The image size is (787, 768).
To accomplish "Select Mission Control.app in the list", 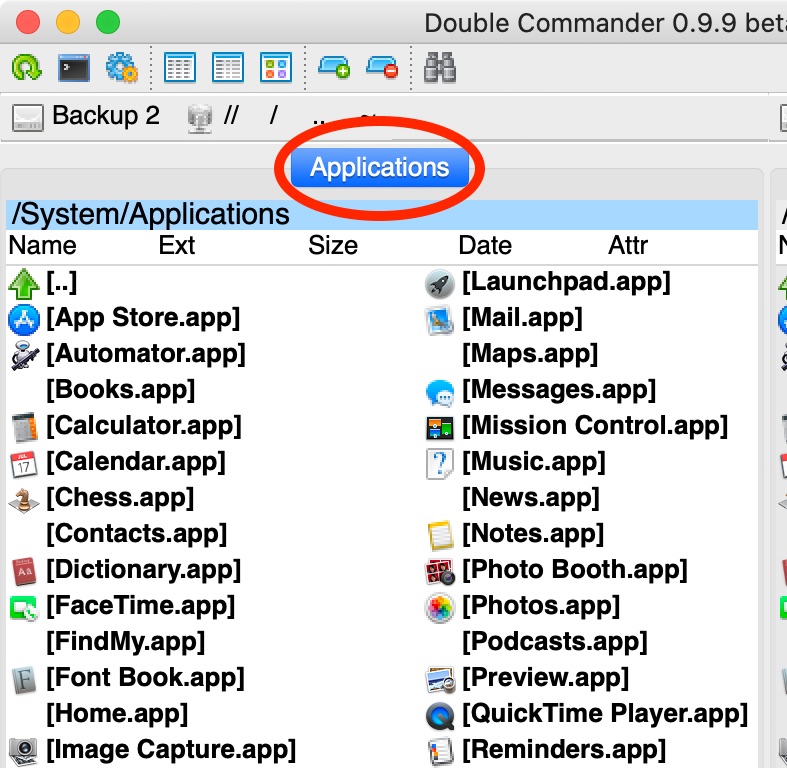I will 594,427.
